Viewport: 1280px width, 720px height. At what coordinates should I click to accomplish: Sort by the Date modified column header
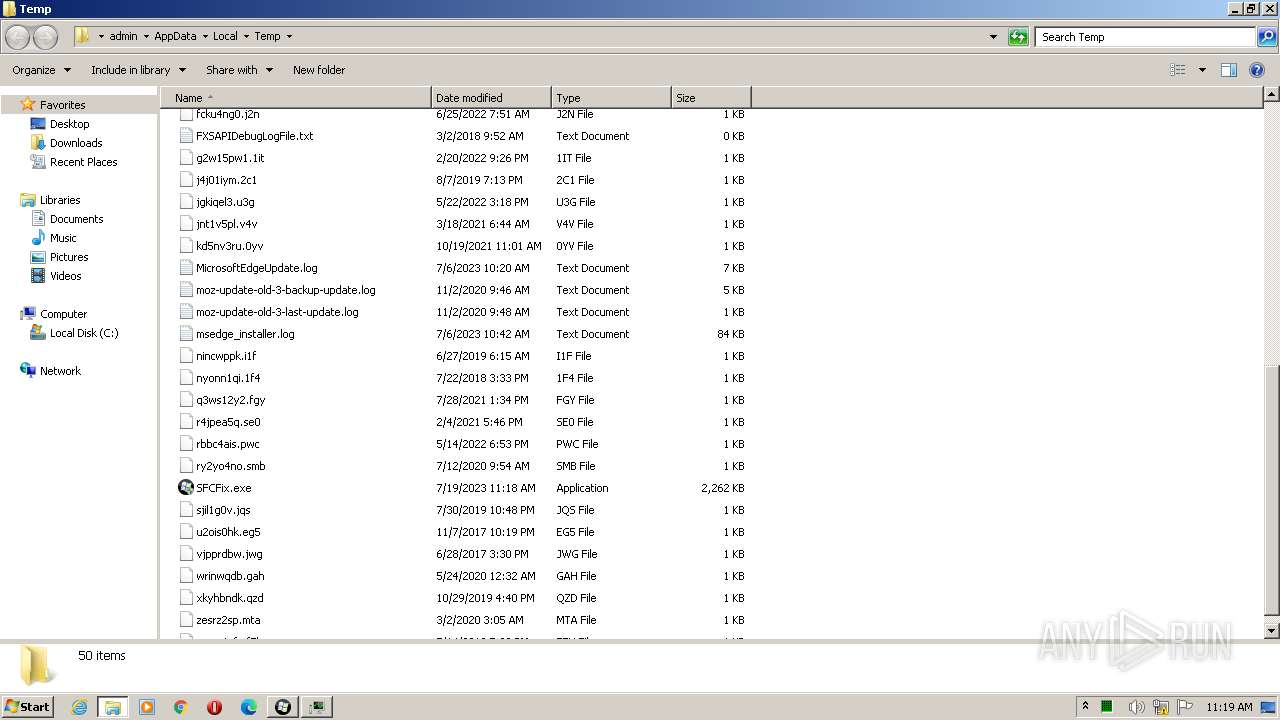click(491, 98)
